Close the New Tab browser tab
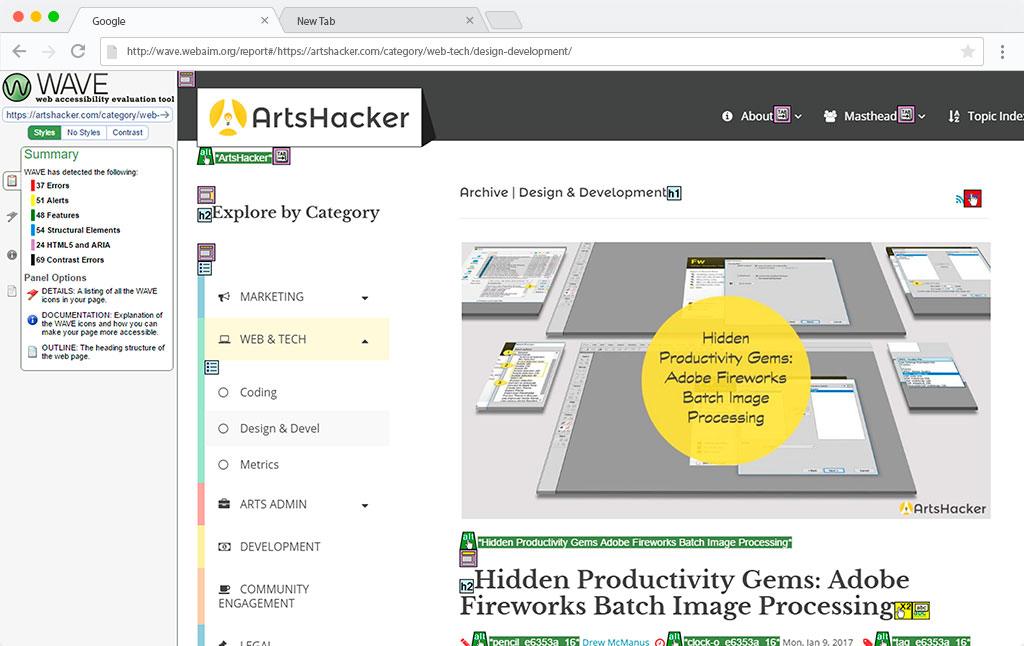 point(470,20)
